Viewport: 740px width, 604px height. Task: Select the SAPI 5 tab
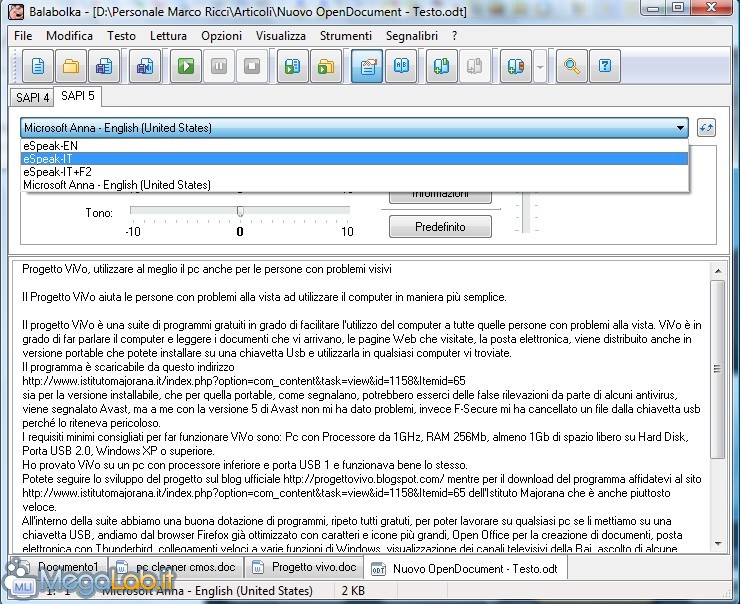coord(77,96)
